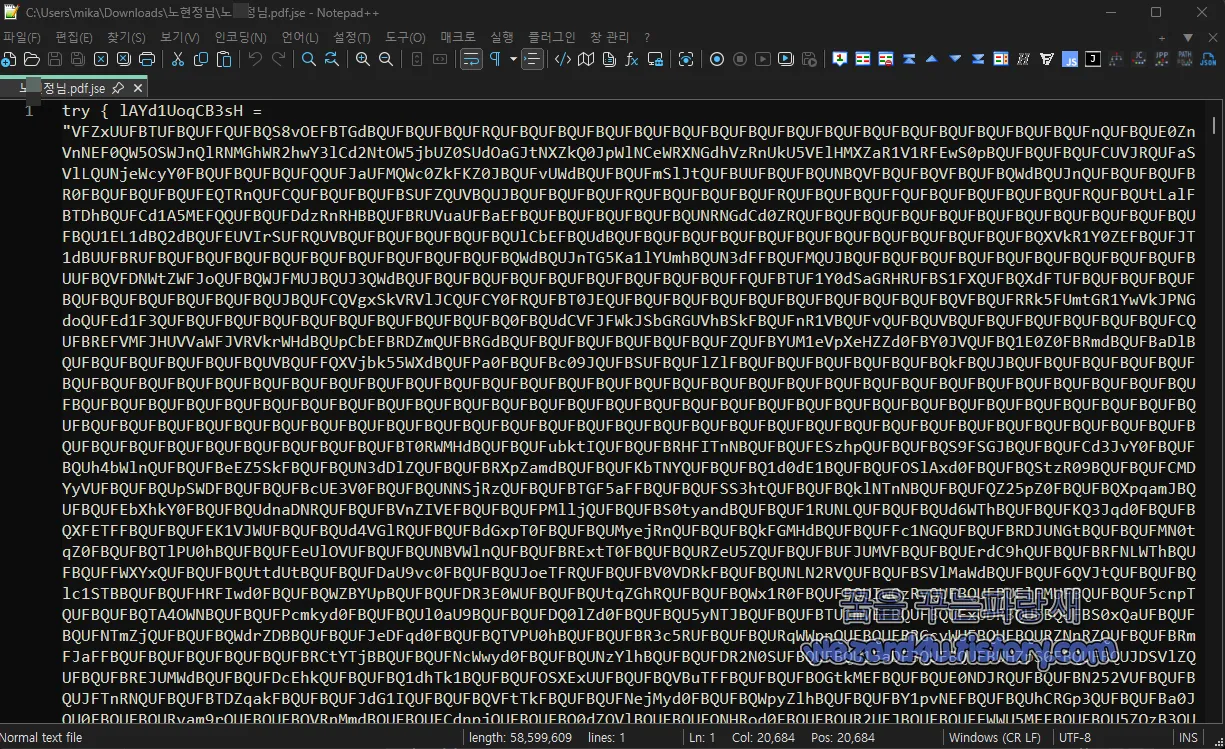Open Replace dialog using replace icon
This screenshot has height=749, width=1225.
[x=332, y=59]
